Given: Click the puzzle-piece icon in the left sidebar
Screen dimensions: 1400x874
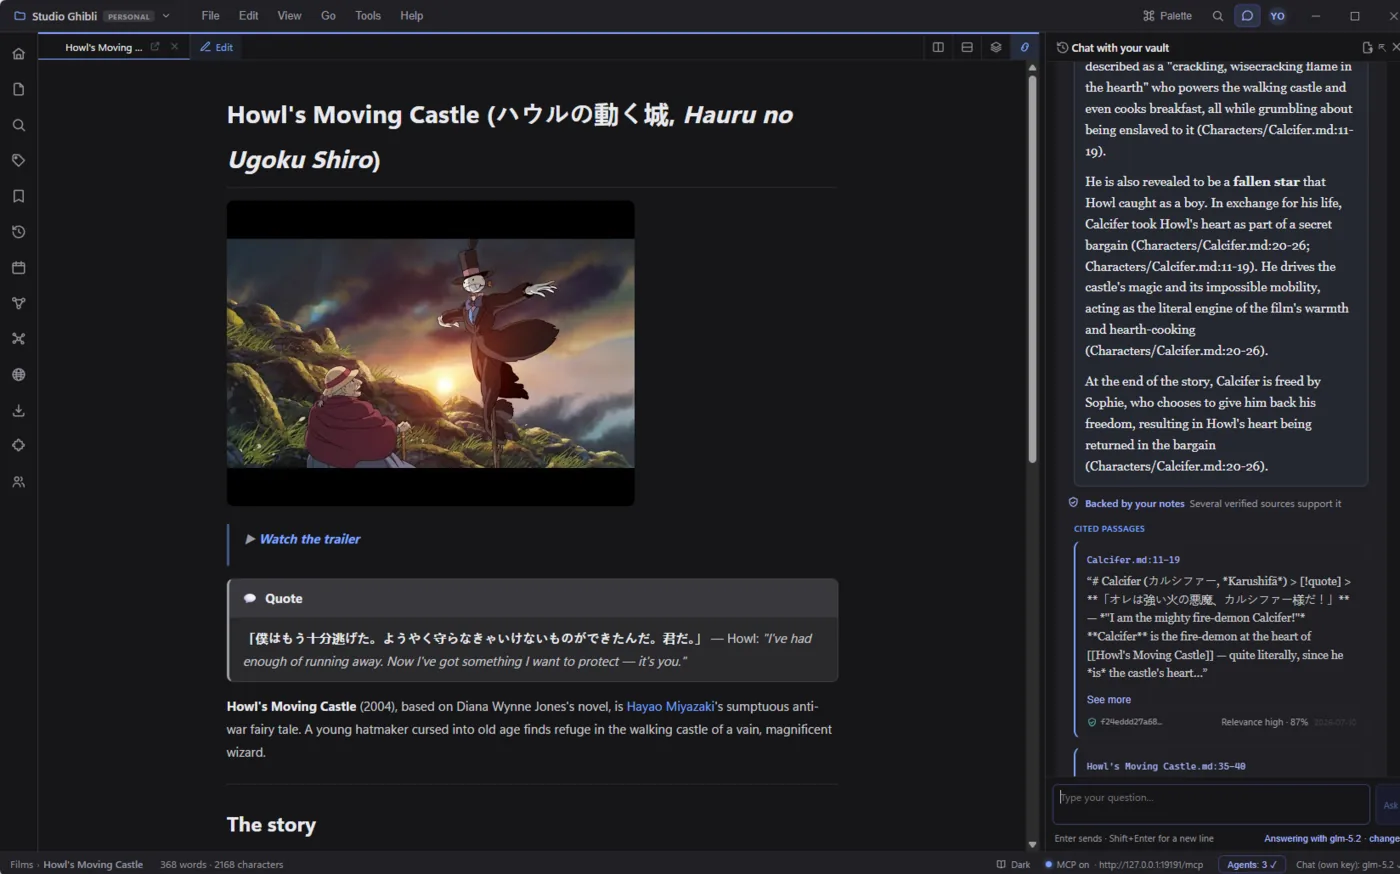Looking at the screenshot, I should 18,446.
